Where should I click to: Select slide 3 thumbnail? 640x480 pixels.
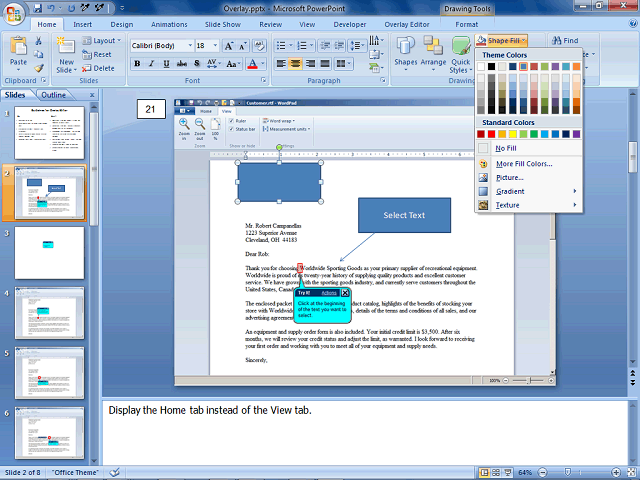tap(49, 253)
